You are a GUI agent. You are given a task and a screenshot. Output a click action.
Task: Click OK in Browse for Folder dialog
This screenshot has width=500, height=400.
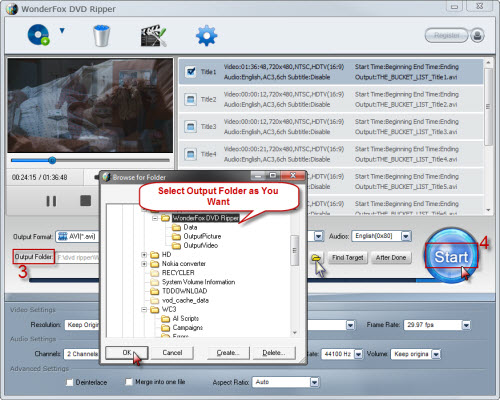(127, 353)
